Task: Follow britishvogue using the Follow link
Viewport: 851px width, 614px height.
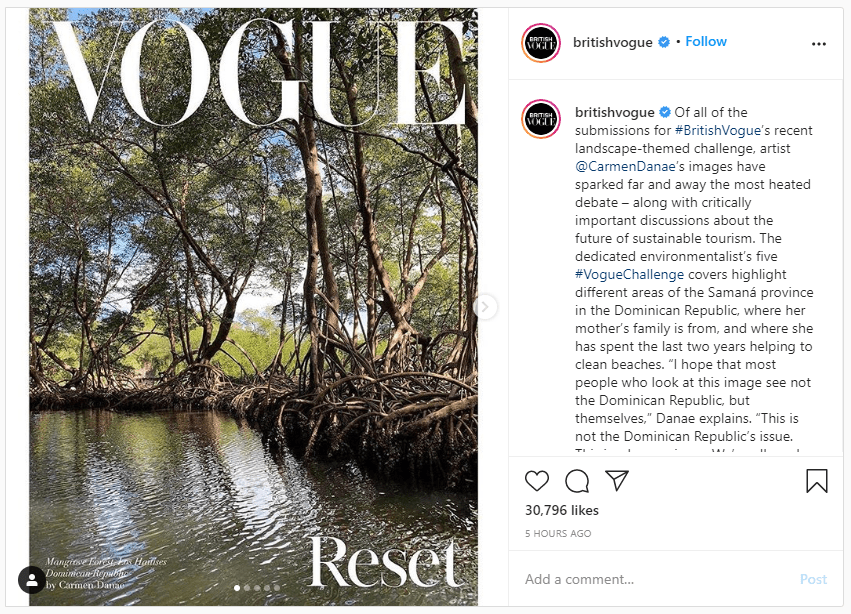Action: coord(705,41)
